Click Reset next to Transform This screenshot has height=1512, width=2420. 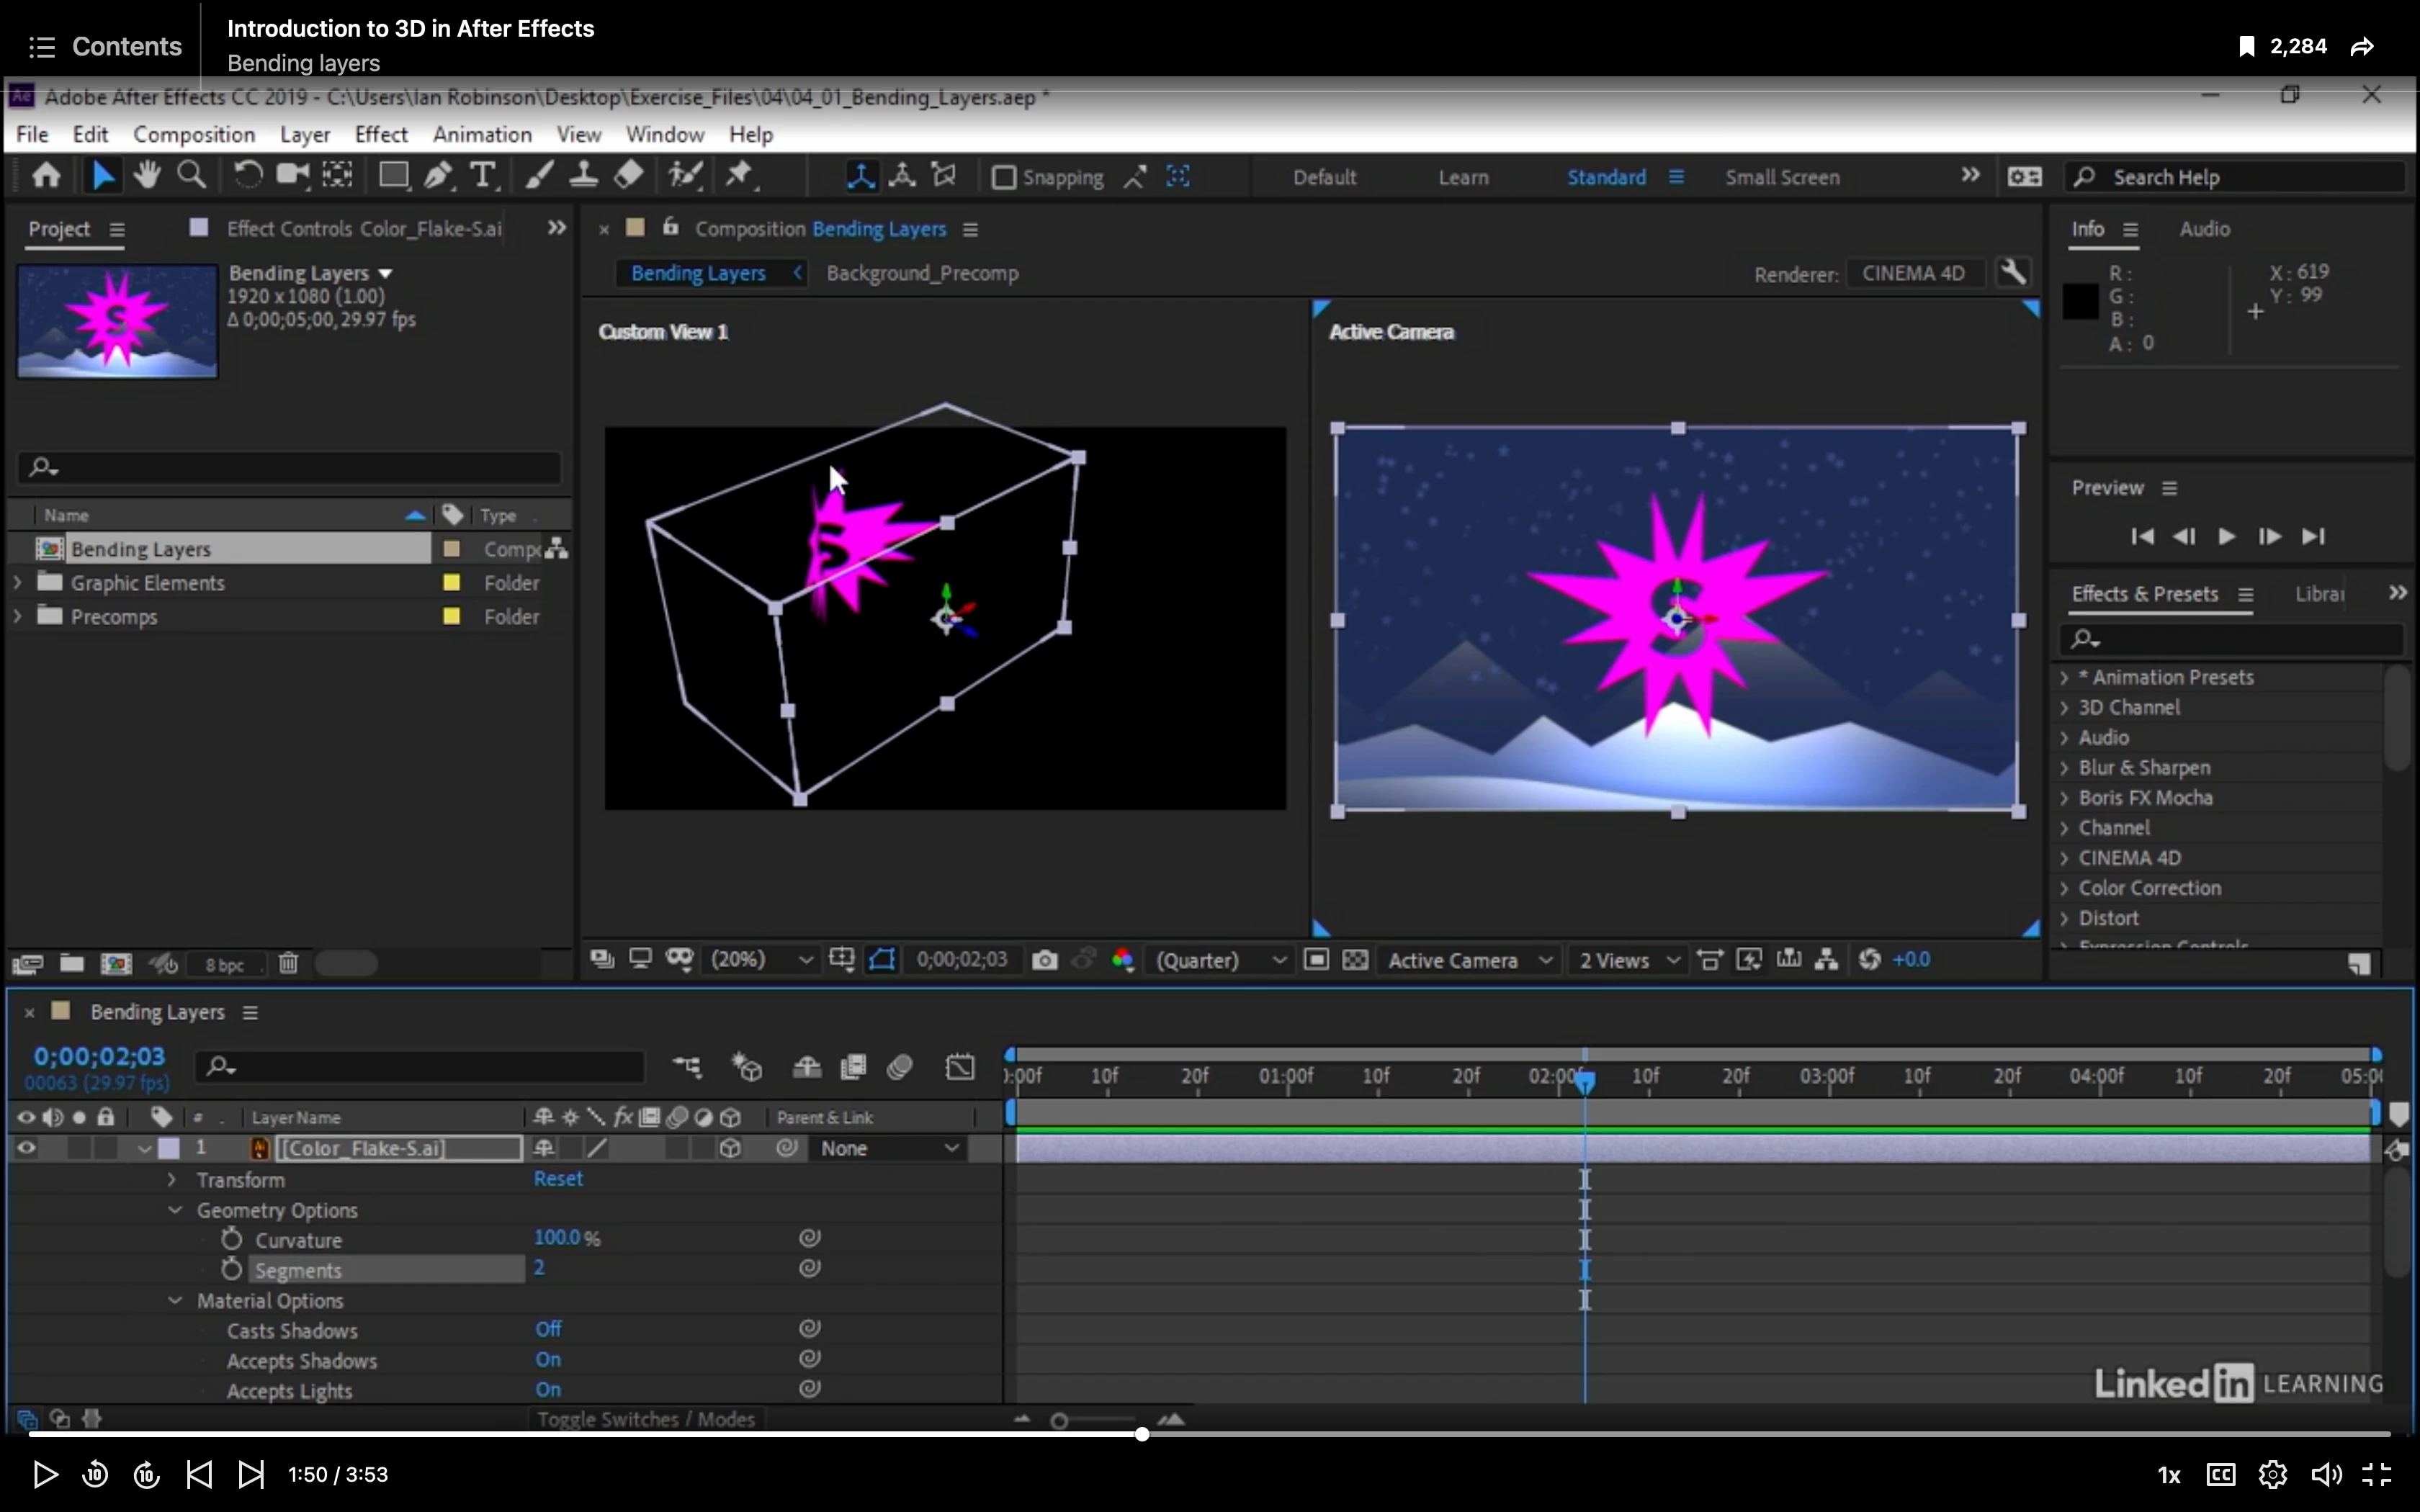click(x=557, y=1179)
